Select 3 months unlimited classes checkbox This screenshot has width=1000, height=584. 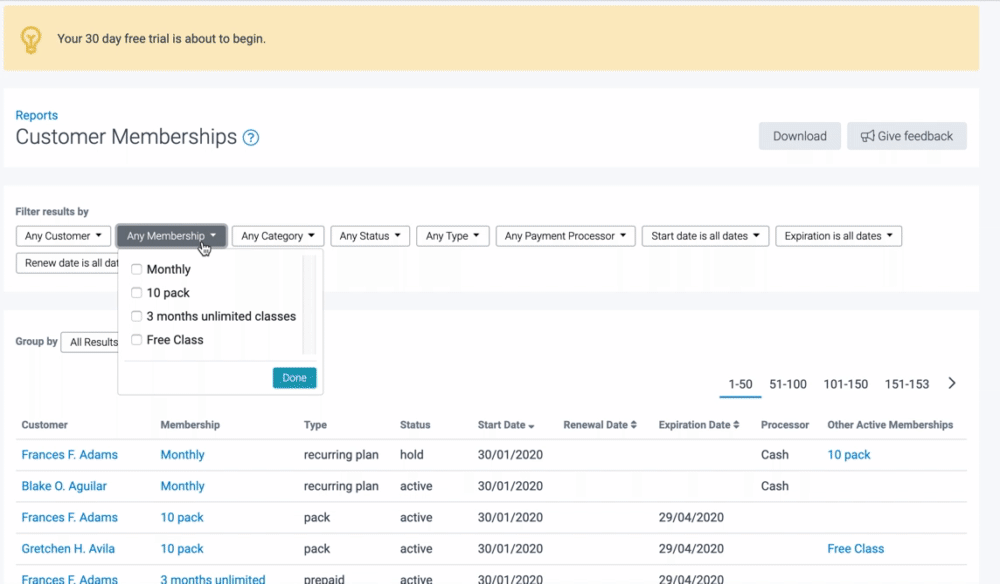pos(137,317)
